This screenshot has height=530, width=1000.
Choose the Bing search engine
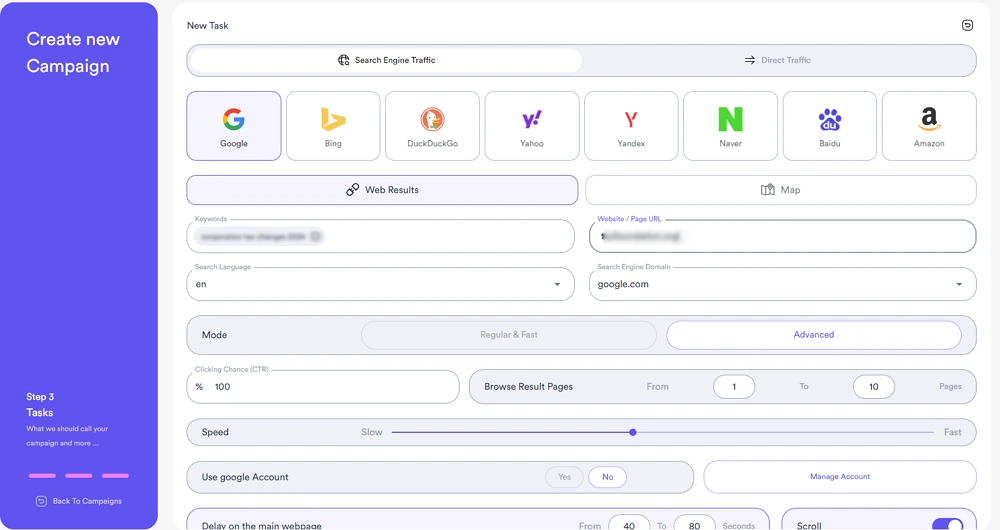click(x=333, y=126)
